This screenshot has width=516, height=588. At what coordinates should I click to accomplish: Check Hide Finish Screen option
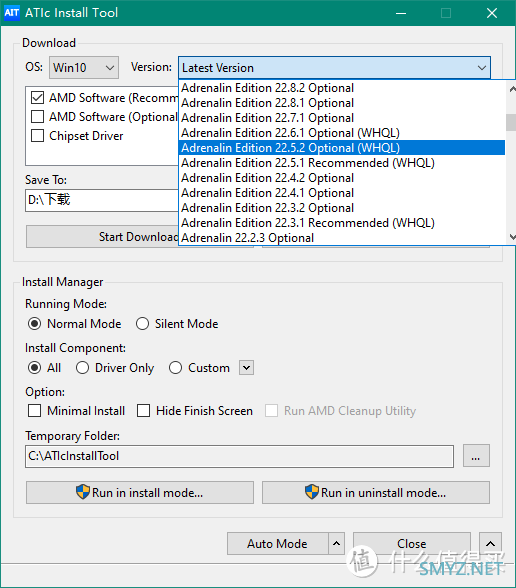(x=144, y=411)
